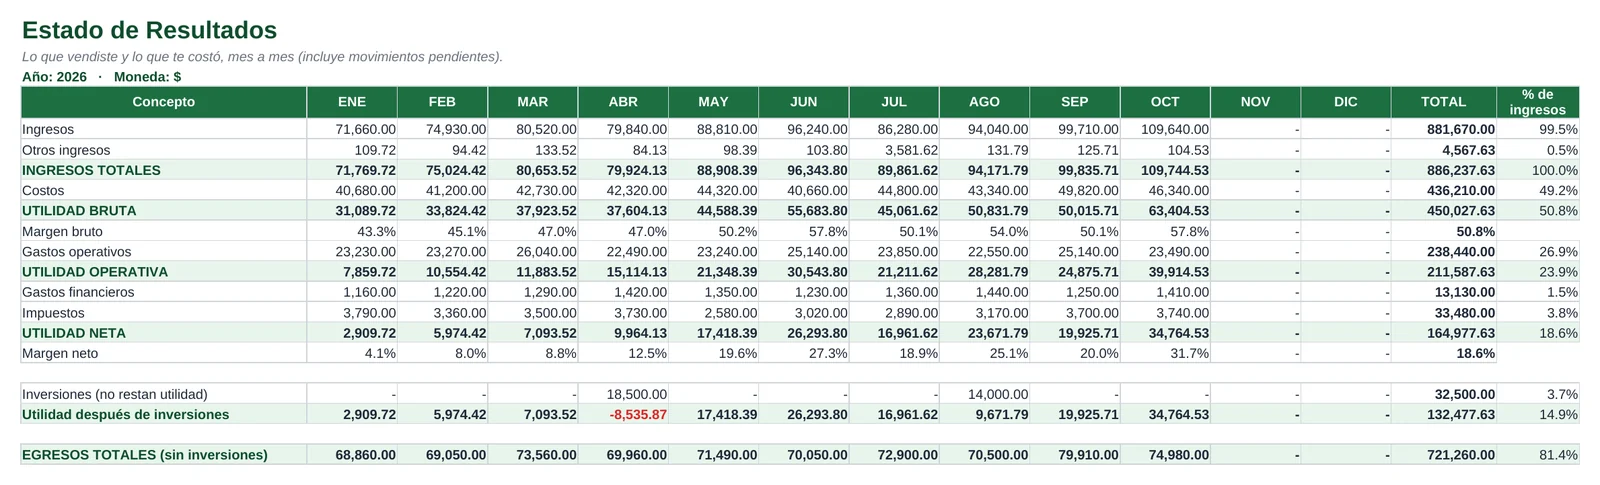
Task: Select the NOV column header
Action: [x=1255, y=102]
